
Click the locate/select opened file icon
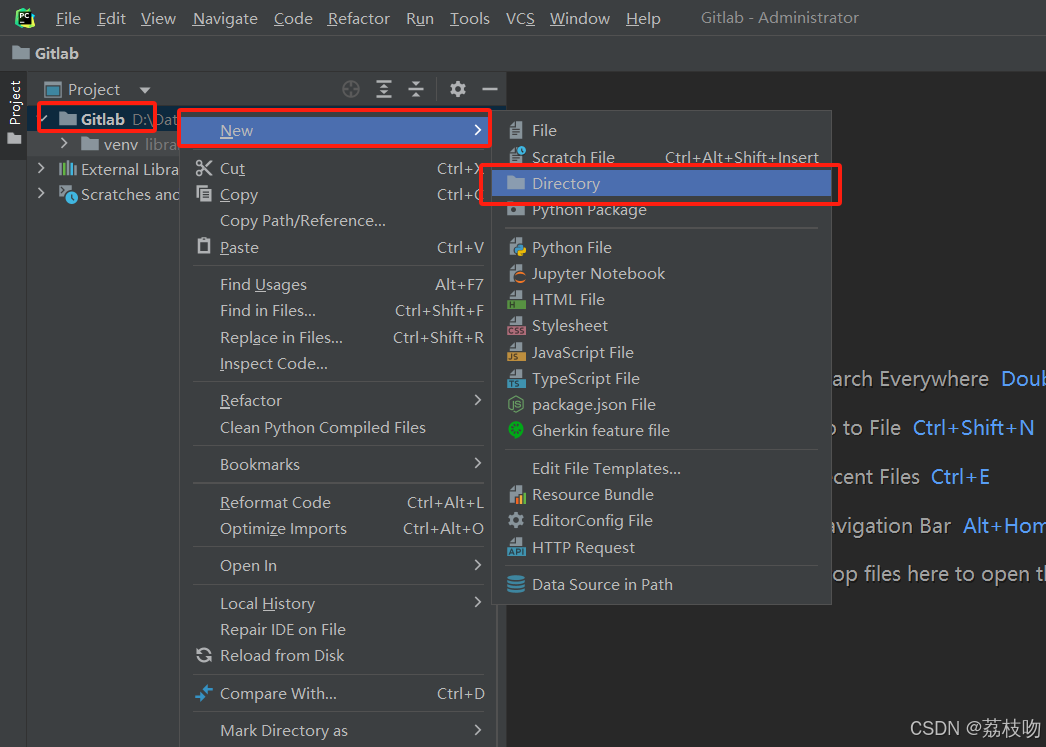pos(351,89)
